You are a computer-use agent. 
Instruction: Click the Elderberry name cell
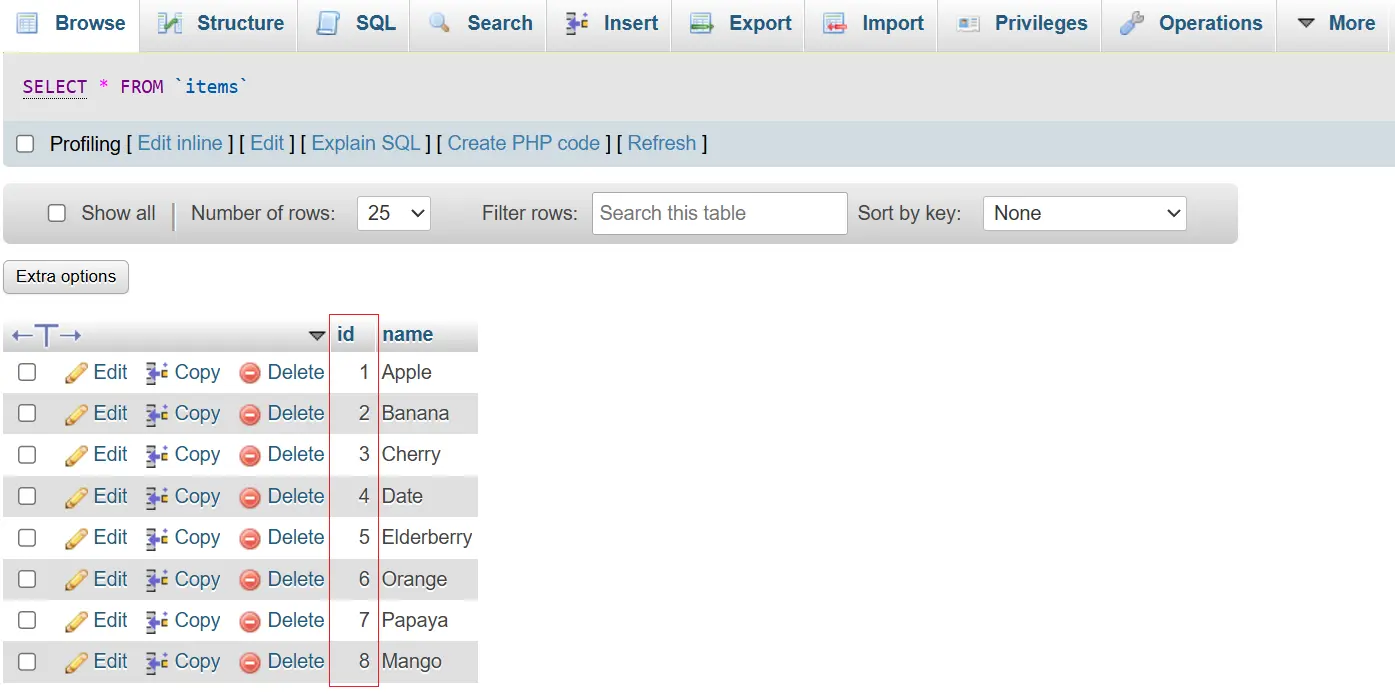pos(427,537)
